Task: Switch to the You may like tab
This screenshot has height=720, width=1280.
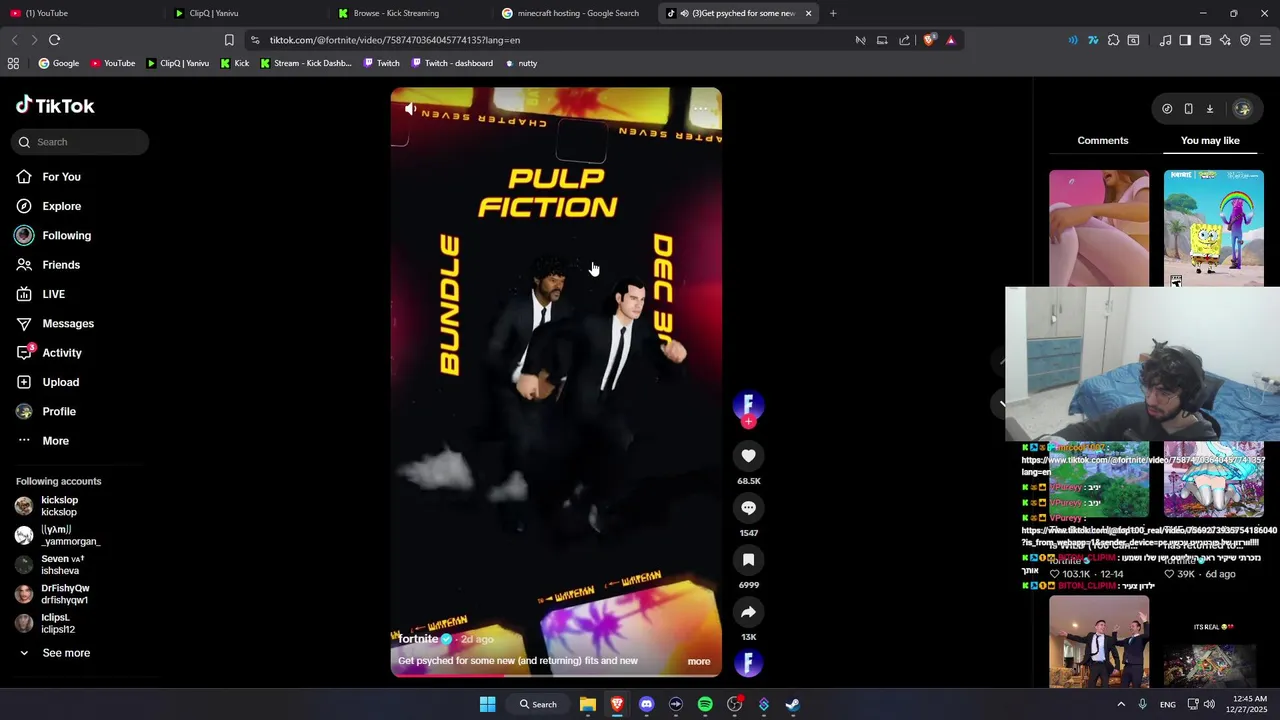Action: point(1210,141)
